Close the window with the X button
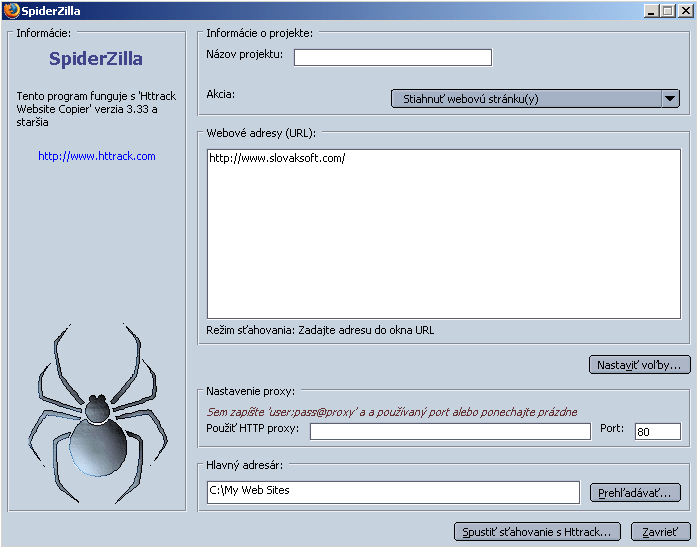 coord(685,11)
